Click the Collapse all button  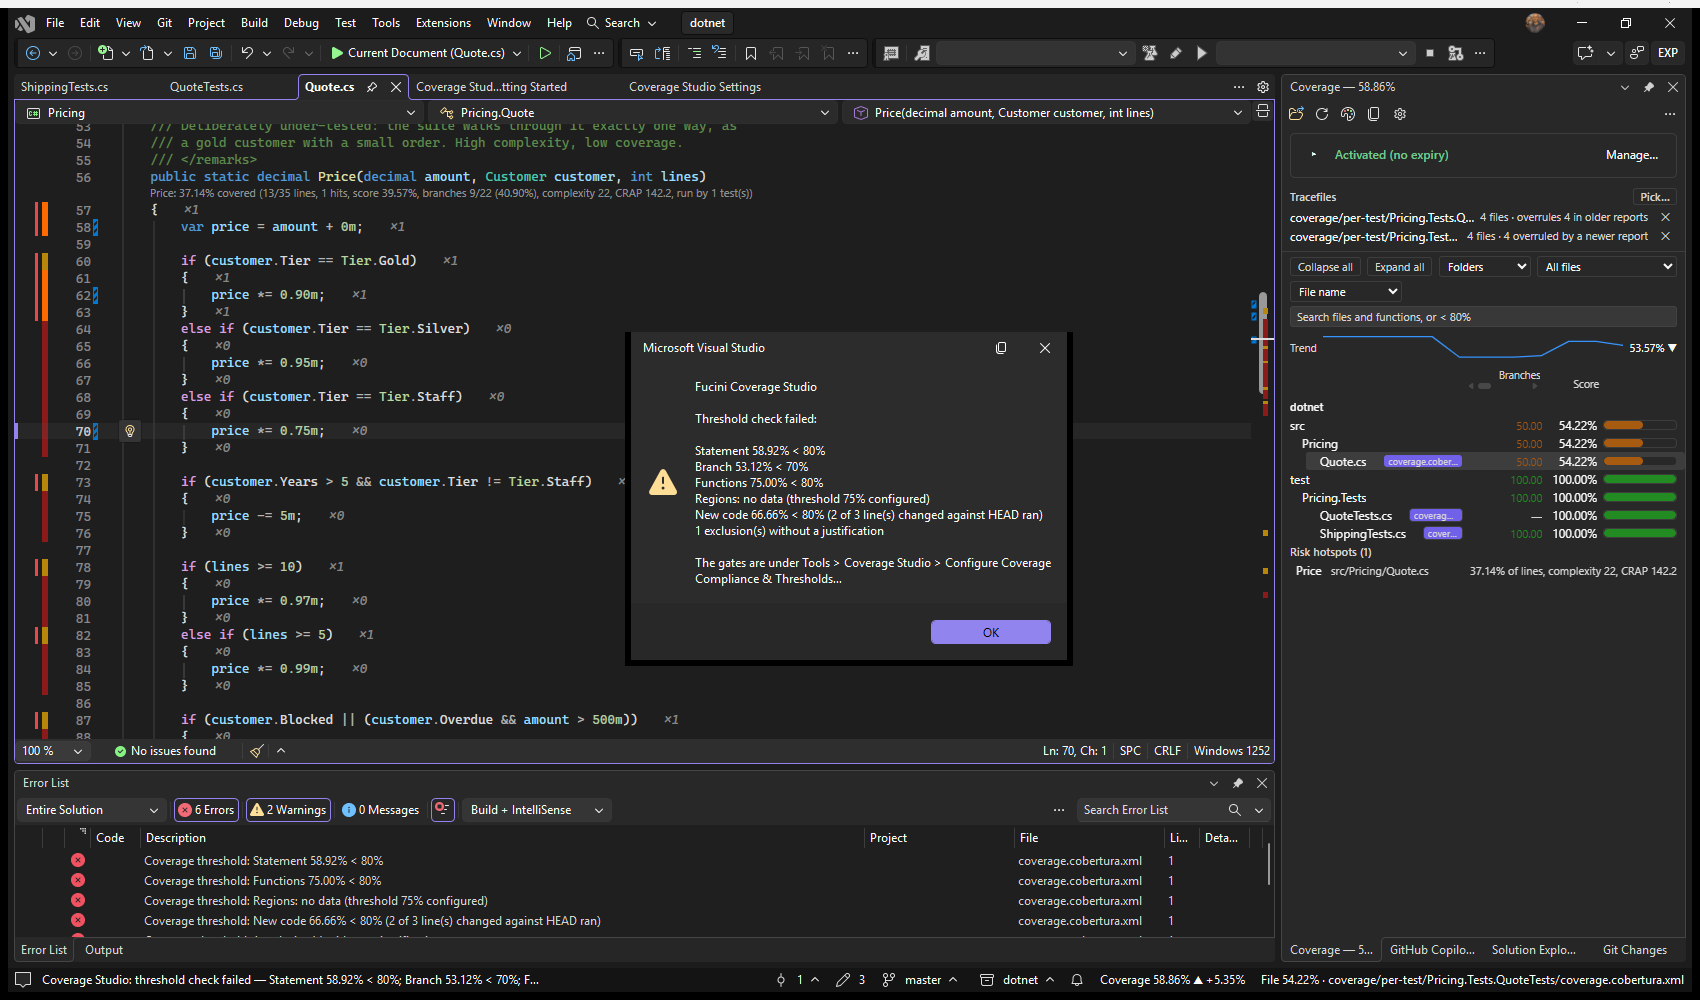pyautogui.click(x=1325, y=267)
